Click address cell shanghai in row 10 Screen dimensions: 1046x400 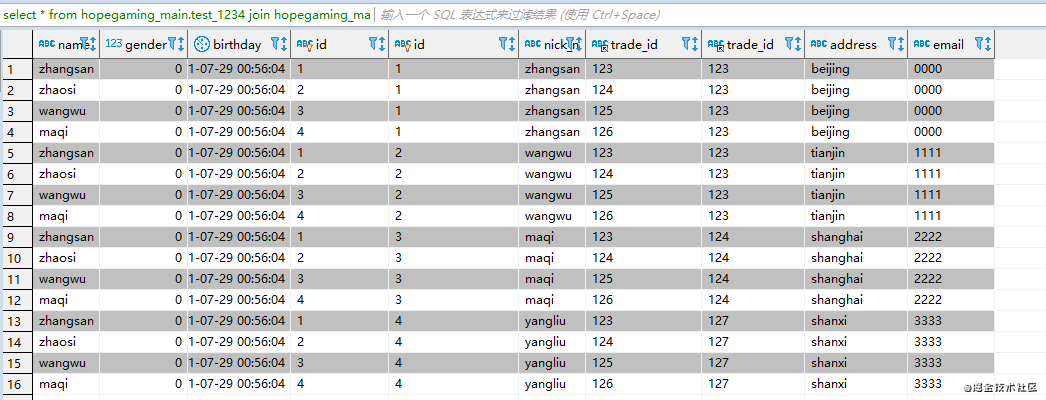point(856,258)
